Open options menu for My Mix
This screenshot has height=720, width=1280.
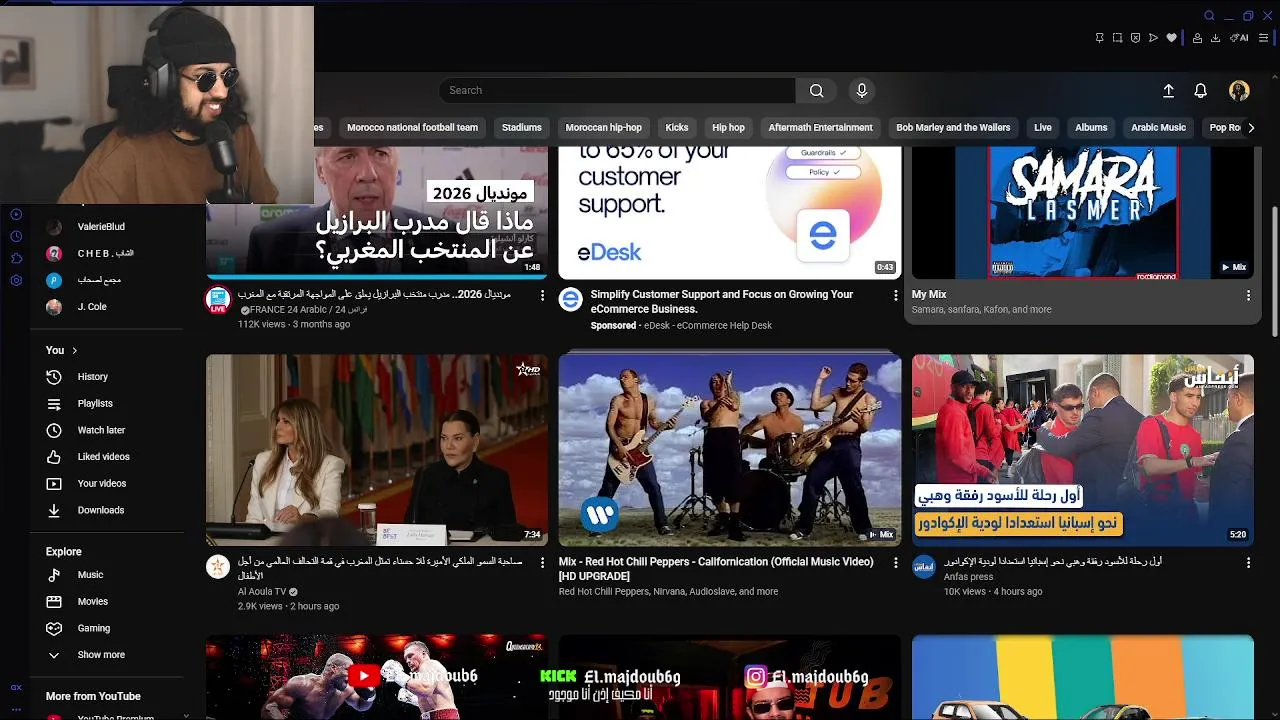(1248, 296)
